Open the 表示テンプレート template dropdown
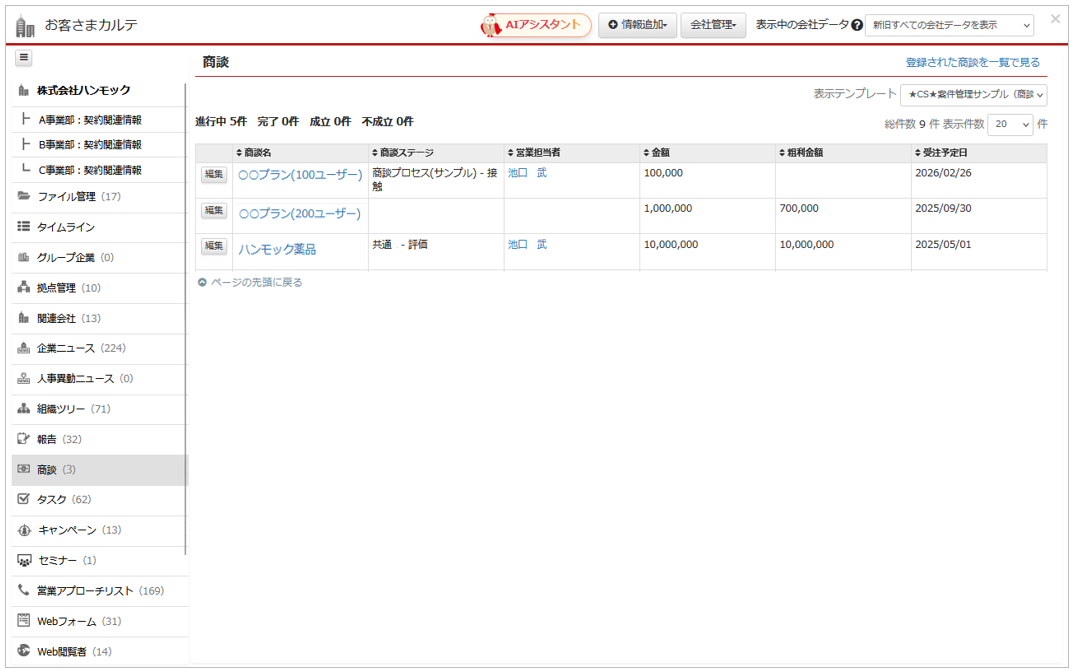 [x=973, y=95]
